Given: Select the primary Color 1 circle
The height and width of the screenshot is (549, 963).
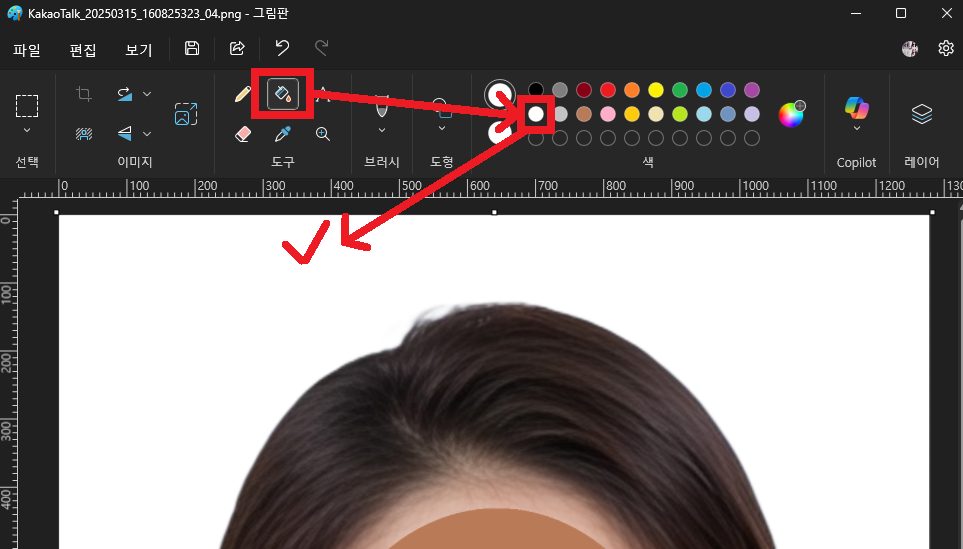Looking at the screenshot, I should click(x=499, y=95).
